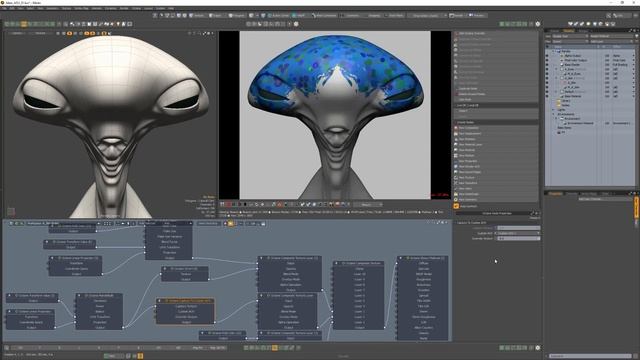Image resolution: width=640 pixels, height=360 pixels.
Task: Click the New Emission node button
Action: pyautogui.click(x=496, y=139)
